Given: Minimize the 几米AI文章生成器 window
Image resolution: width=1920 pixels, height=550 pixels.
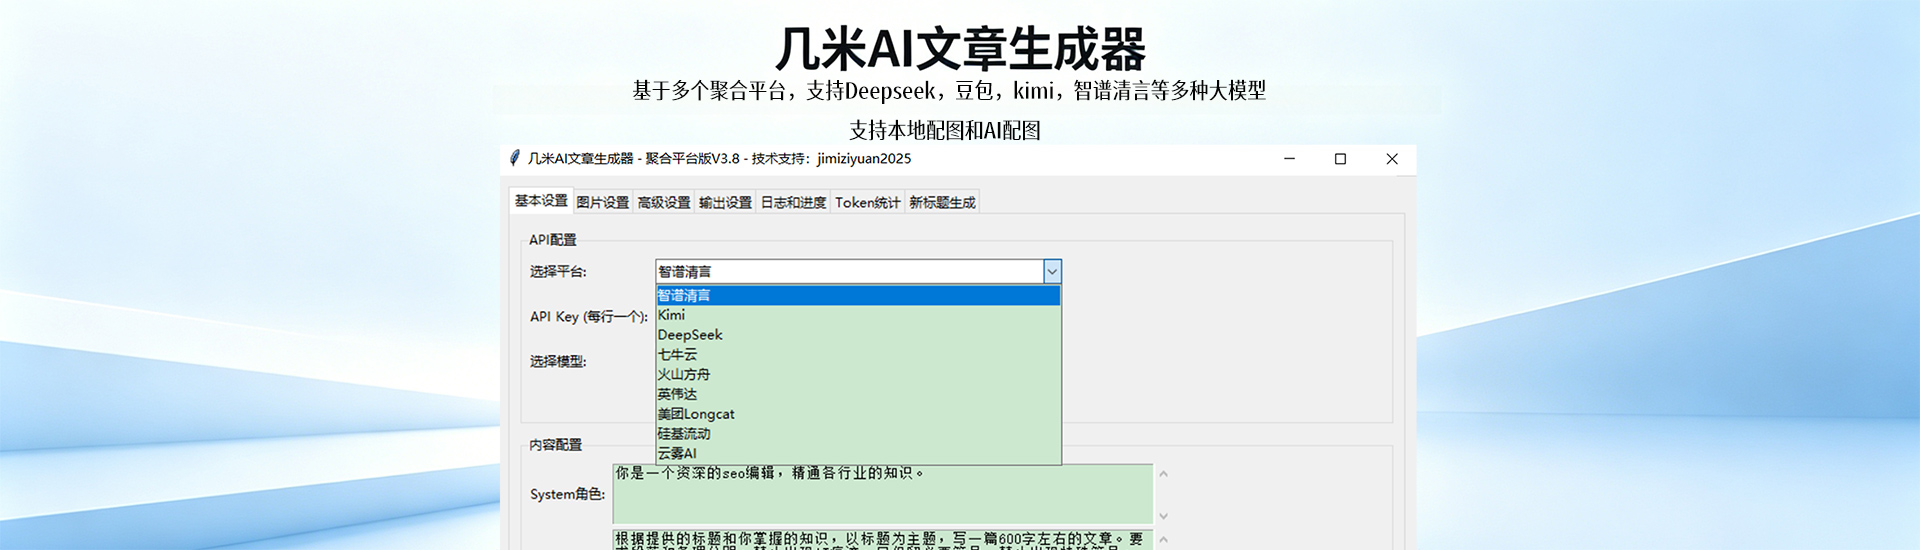Looking at the screenshot, I should pos(1289,159).
